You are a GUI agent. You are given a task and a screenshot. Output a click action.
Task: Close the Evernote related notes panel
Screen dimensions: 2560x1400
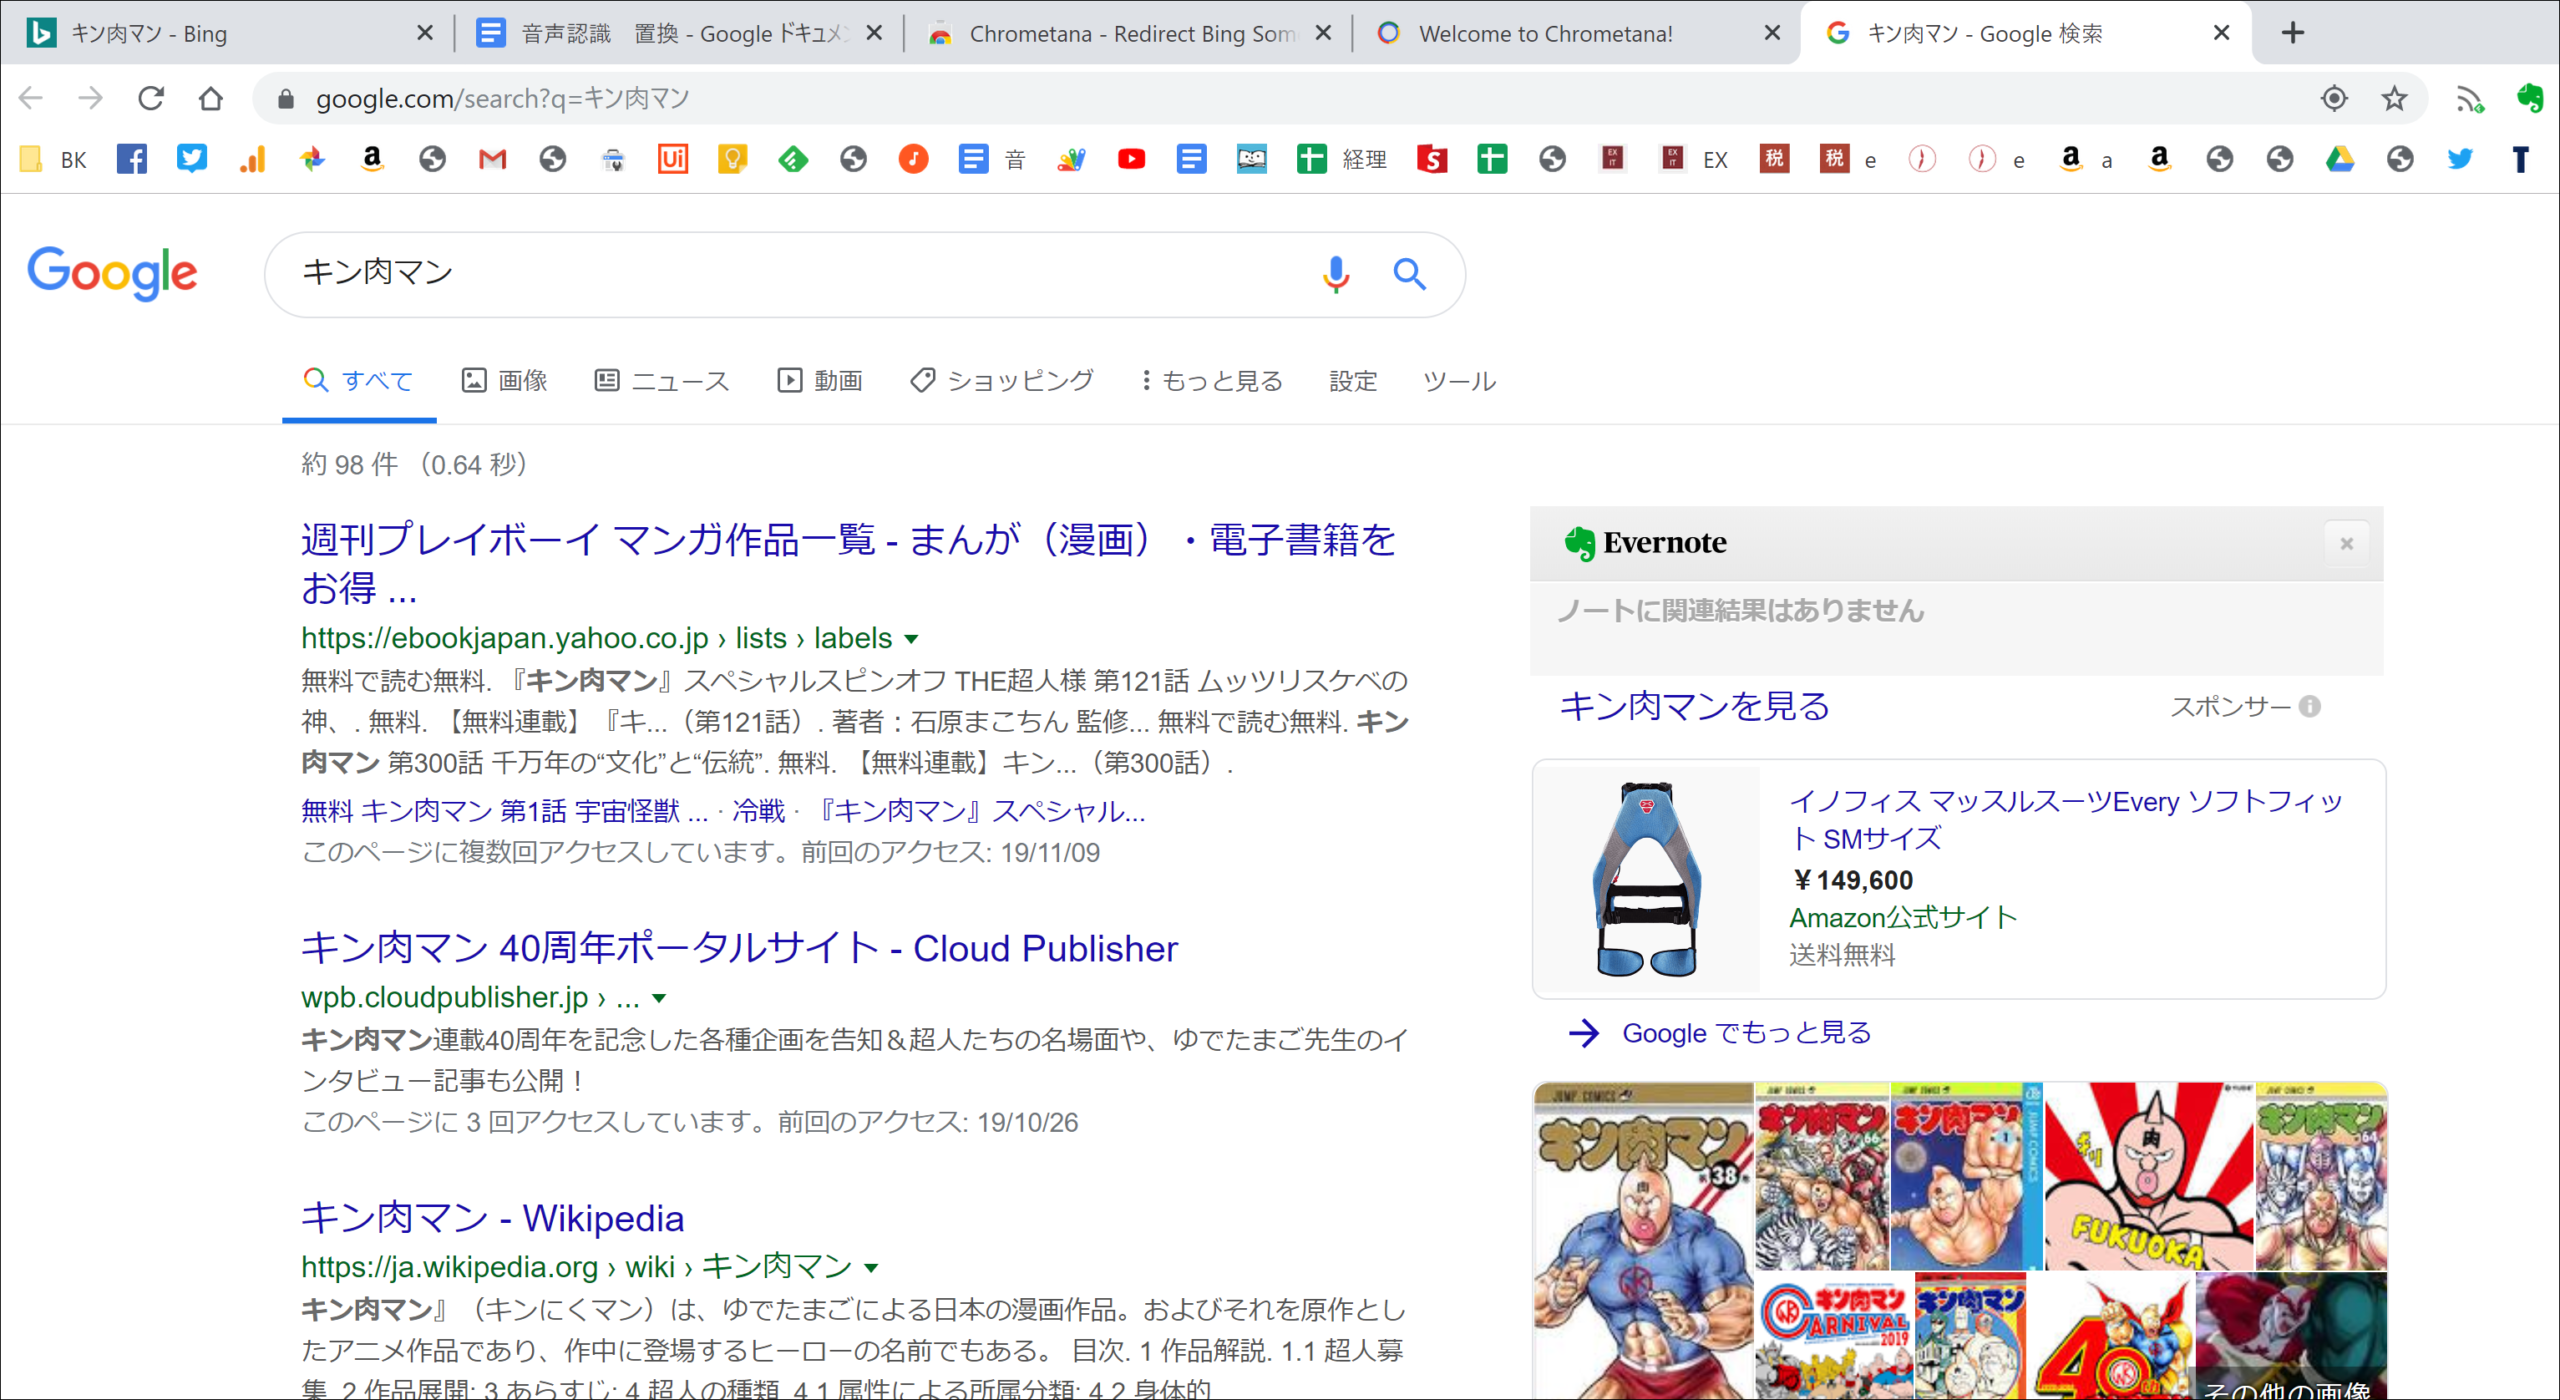[x=2347, y=543]
